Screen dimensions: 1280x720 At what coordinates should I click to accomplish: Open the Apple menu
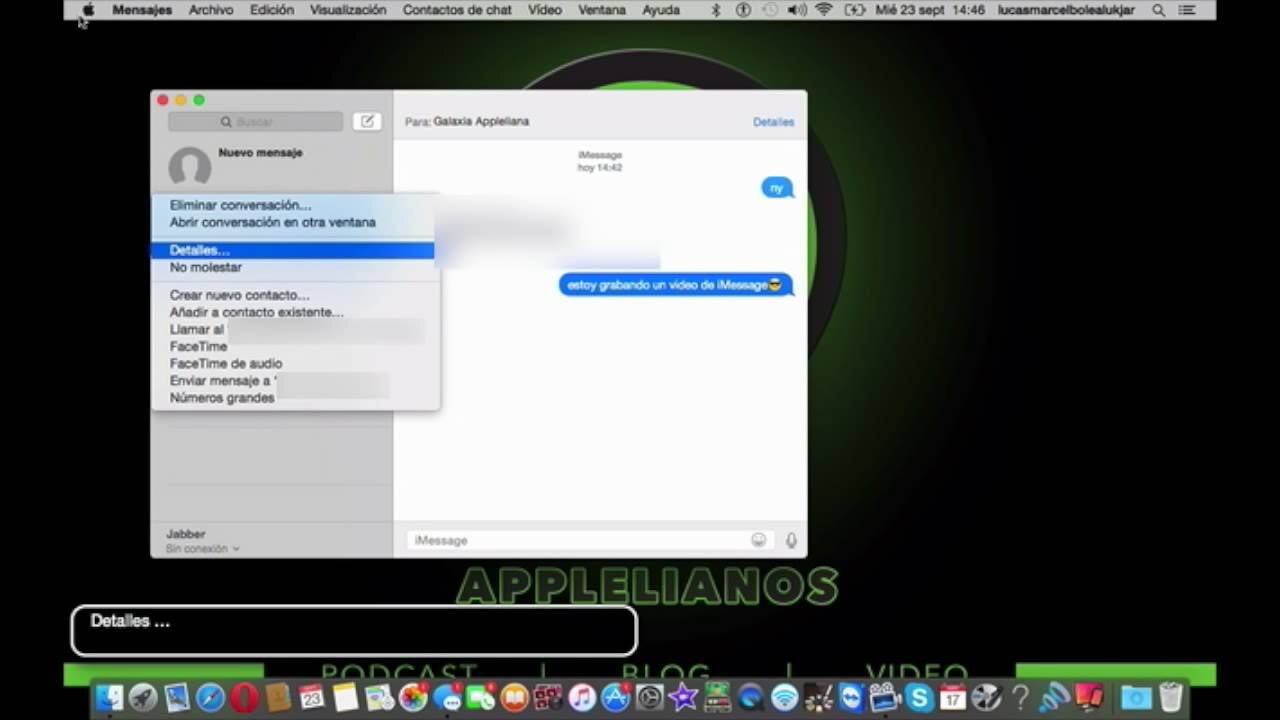(88, 10)
